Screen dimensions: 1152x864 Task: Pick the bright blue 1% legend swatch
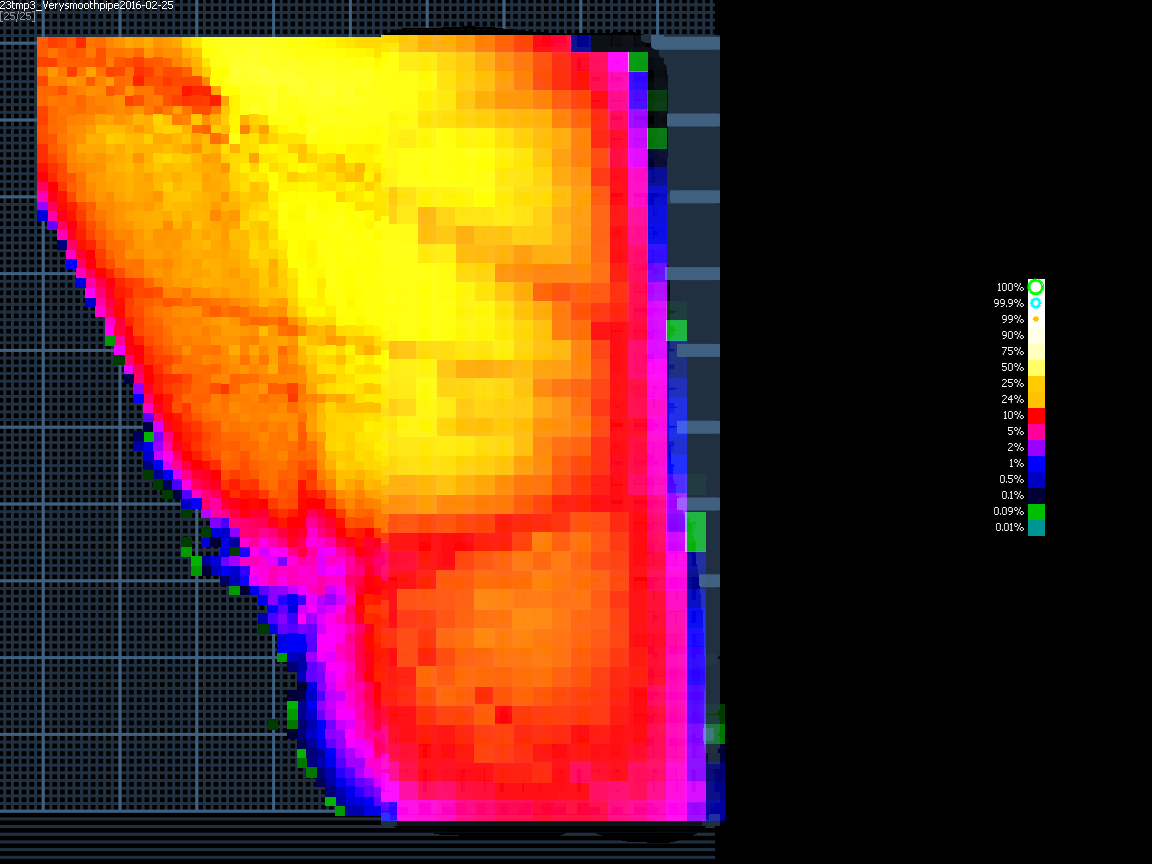point(1036,463)
